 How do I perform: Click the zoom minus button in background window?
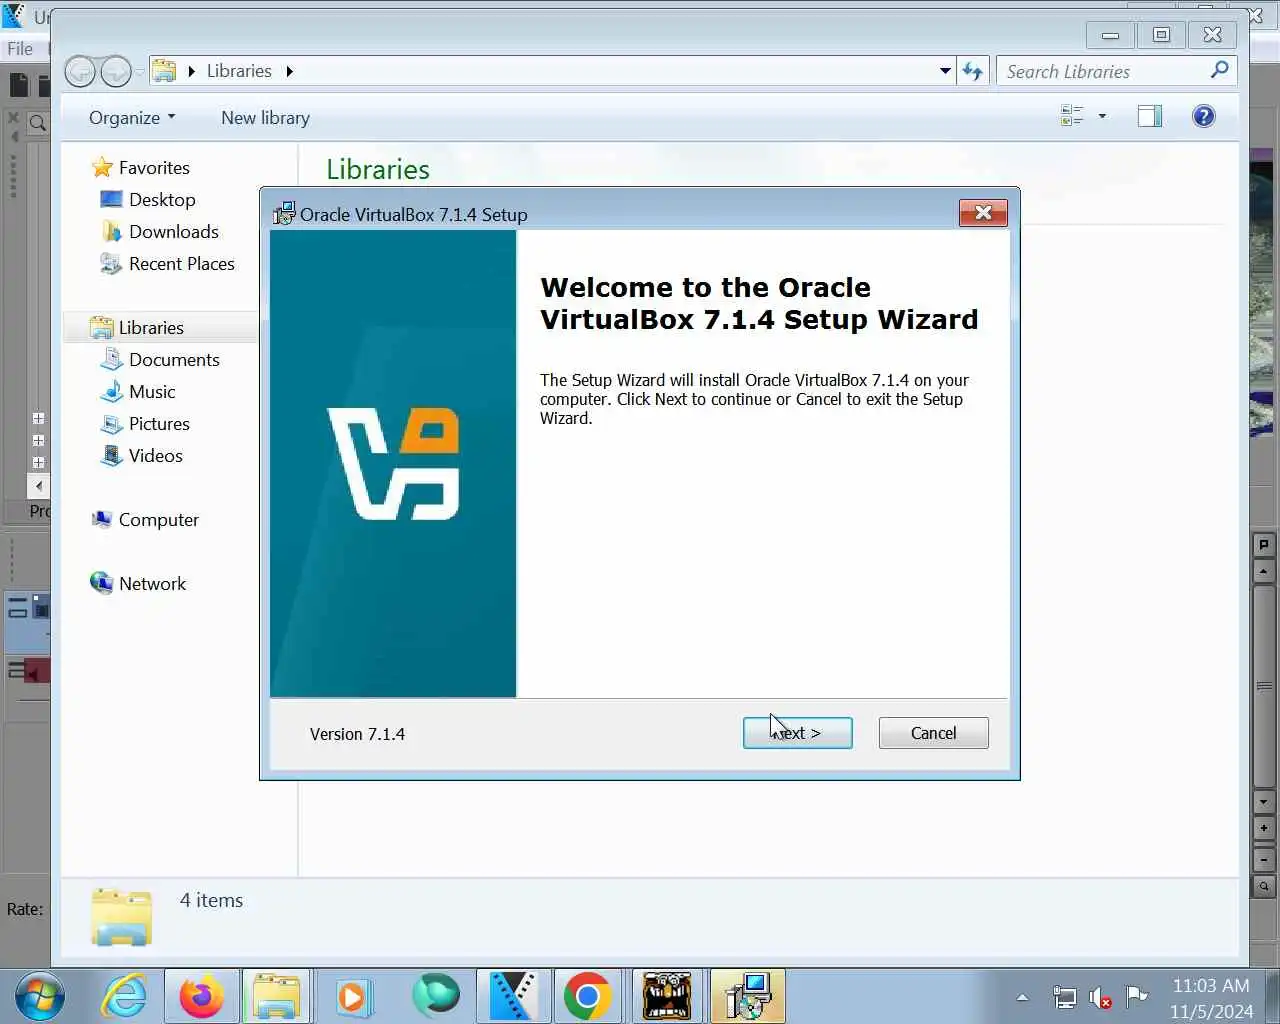(1264, 859)
